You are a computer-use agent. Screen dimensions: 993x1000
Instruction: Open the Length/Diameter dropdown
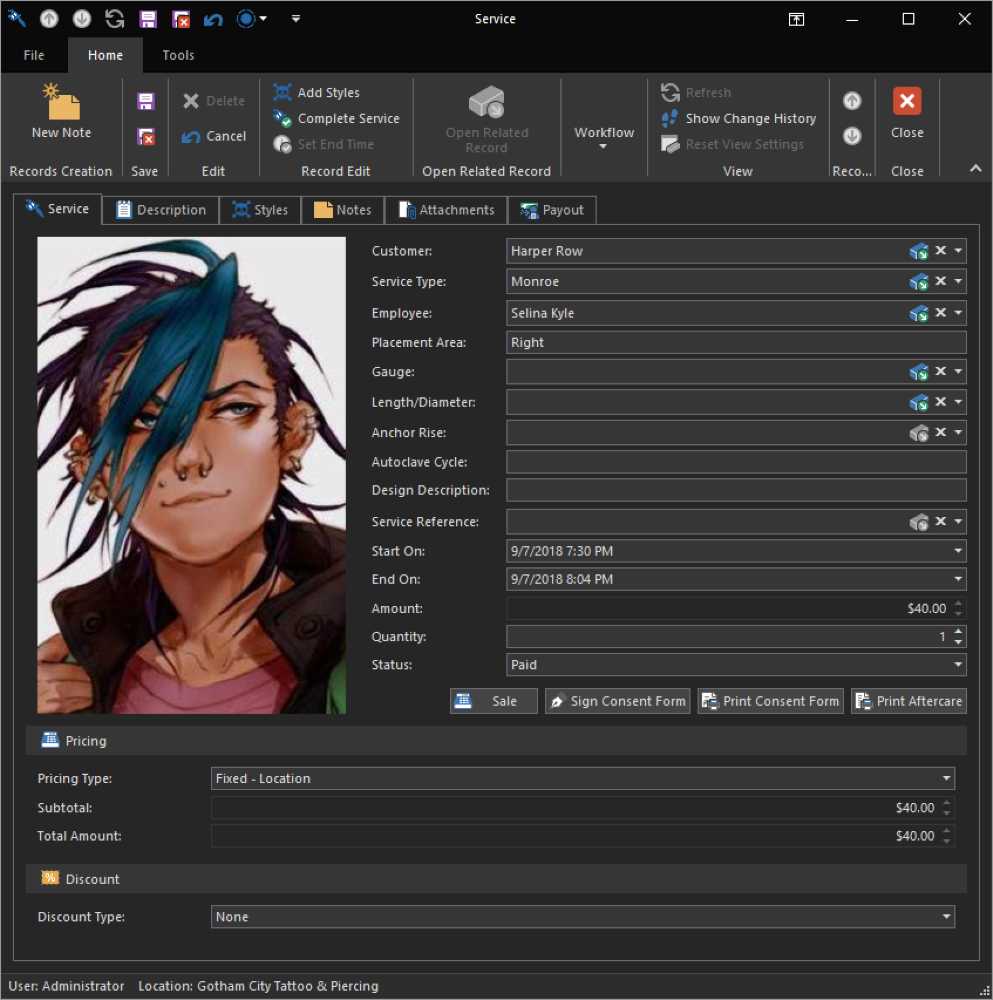[958, 402]
